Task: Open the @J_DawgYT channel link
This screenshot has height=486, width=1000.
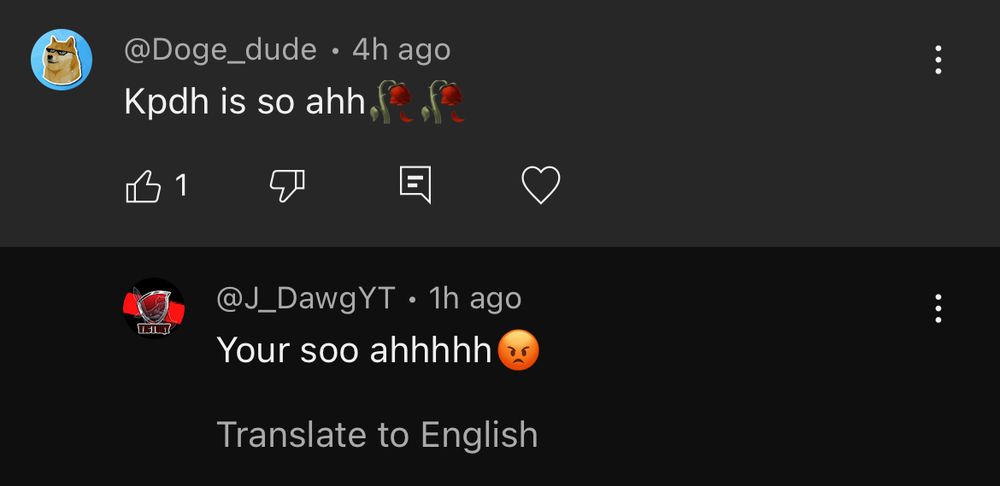Action: 306,298
